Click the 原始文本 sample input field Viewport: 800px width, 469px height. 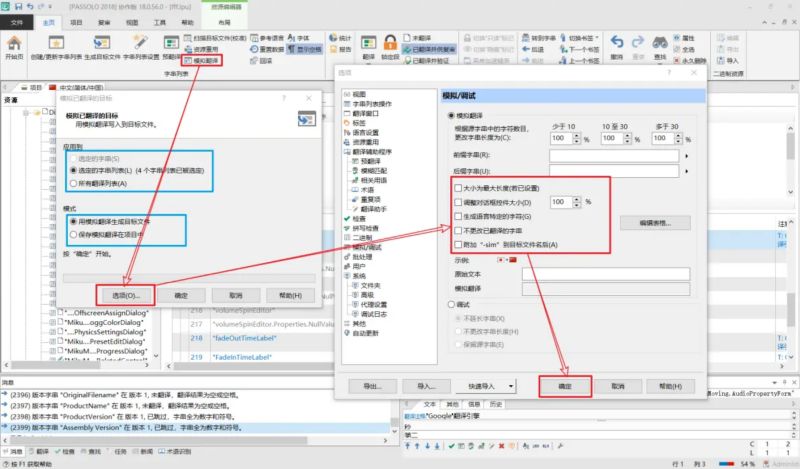(x=598, y=273)
